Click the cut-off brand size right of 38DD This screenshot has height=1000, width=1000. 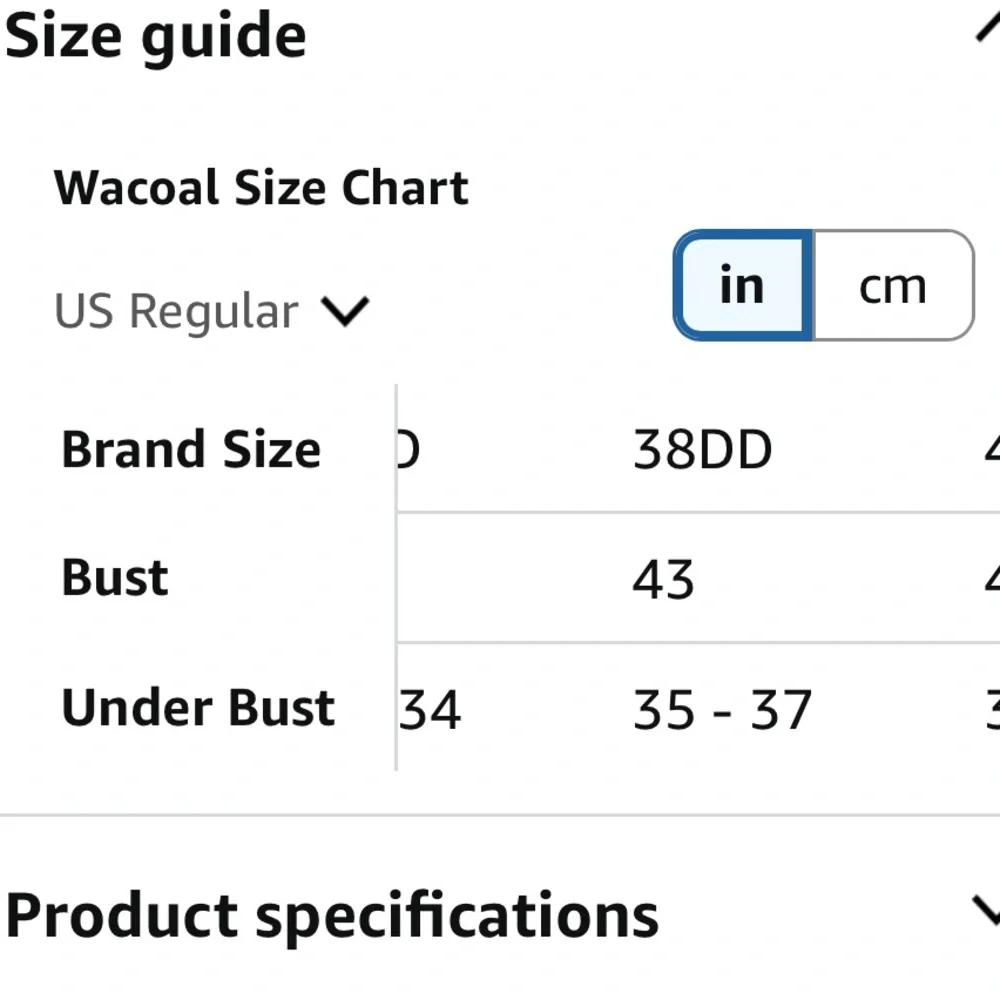tap(992, 451)
